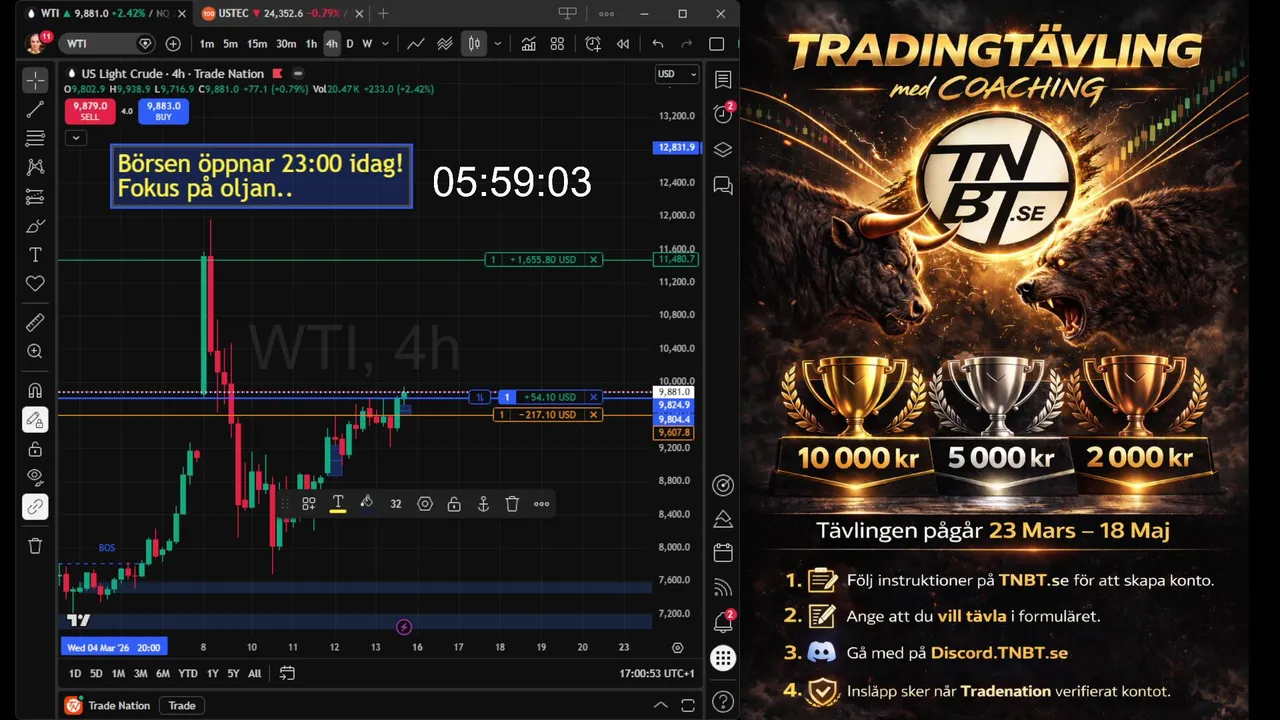This screenshot has width=1280, height=720.
Task: Toggle lock all drawings padlock in sidebar
Action: pos(35,448)
